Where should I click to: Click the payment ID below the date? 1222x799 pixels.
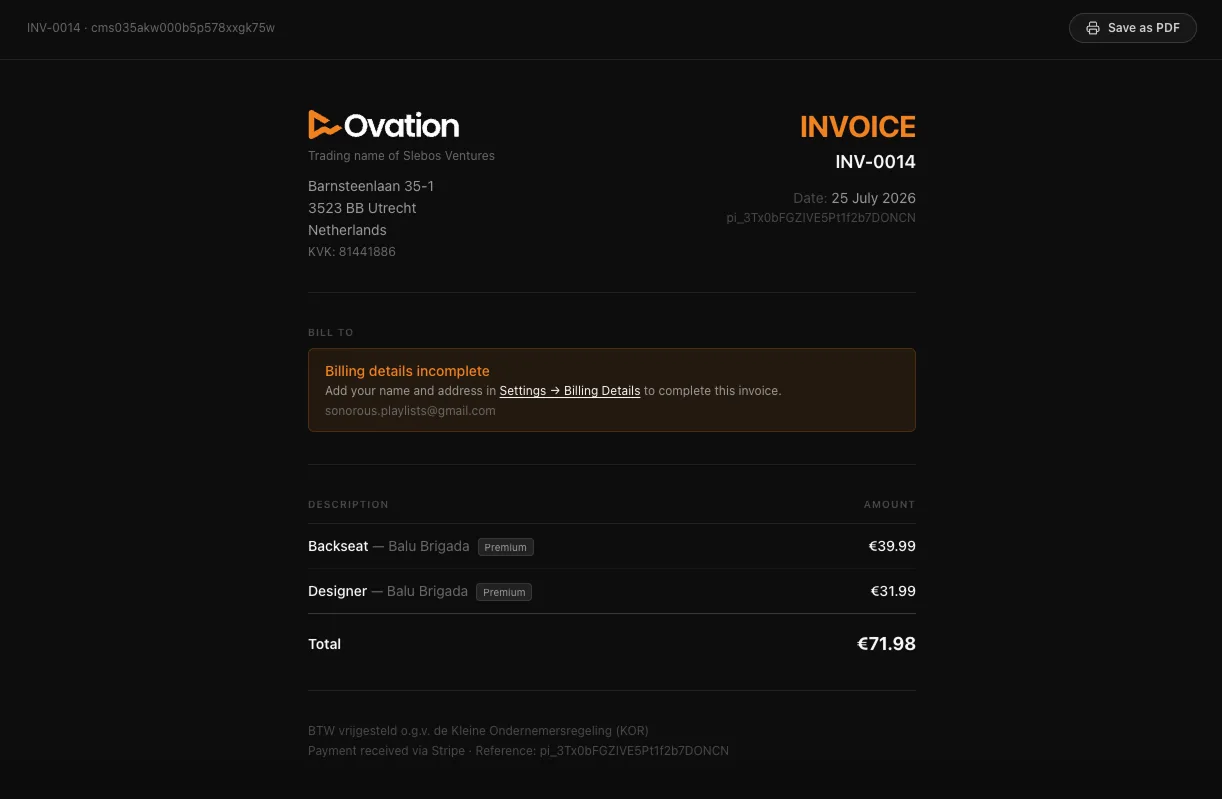(x=821, y=218)
